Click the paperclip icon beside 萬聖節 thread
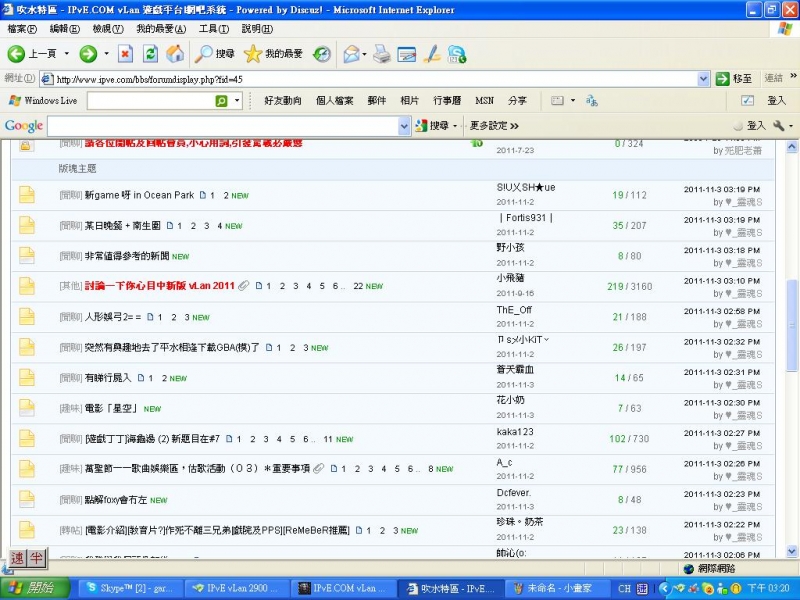This screenshot has width=800, height=600. click(318, 469)
